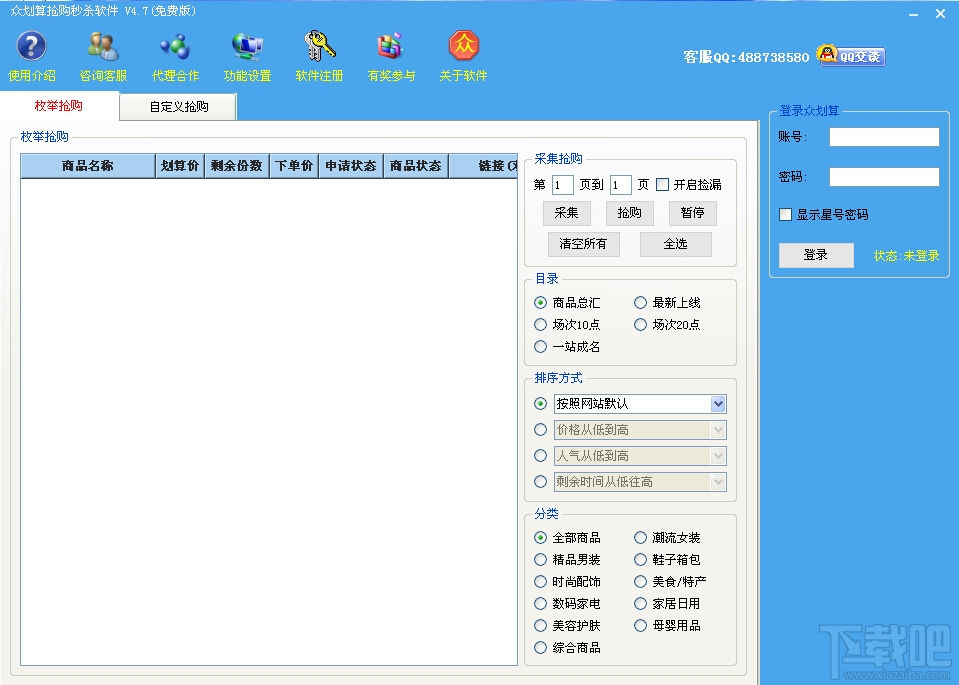This screenshot has width=959, height=685.
Task: Select radio beside 剩余时间从低往高 sort
Action: pyautogui.click(x=540, y=482)
